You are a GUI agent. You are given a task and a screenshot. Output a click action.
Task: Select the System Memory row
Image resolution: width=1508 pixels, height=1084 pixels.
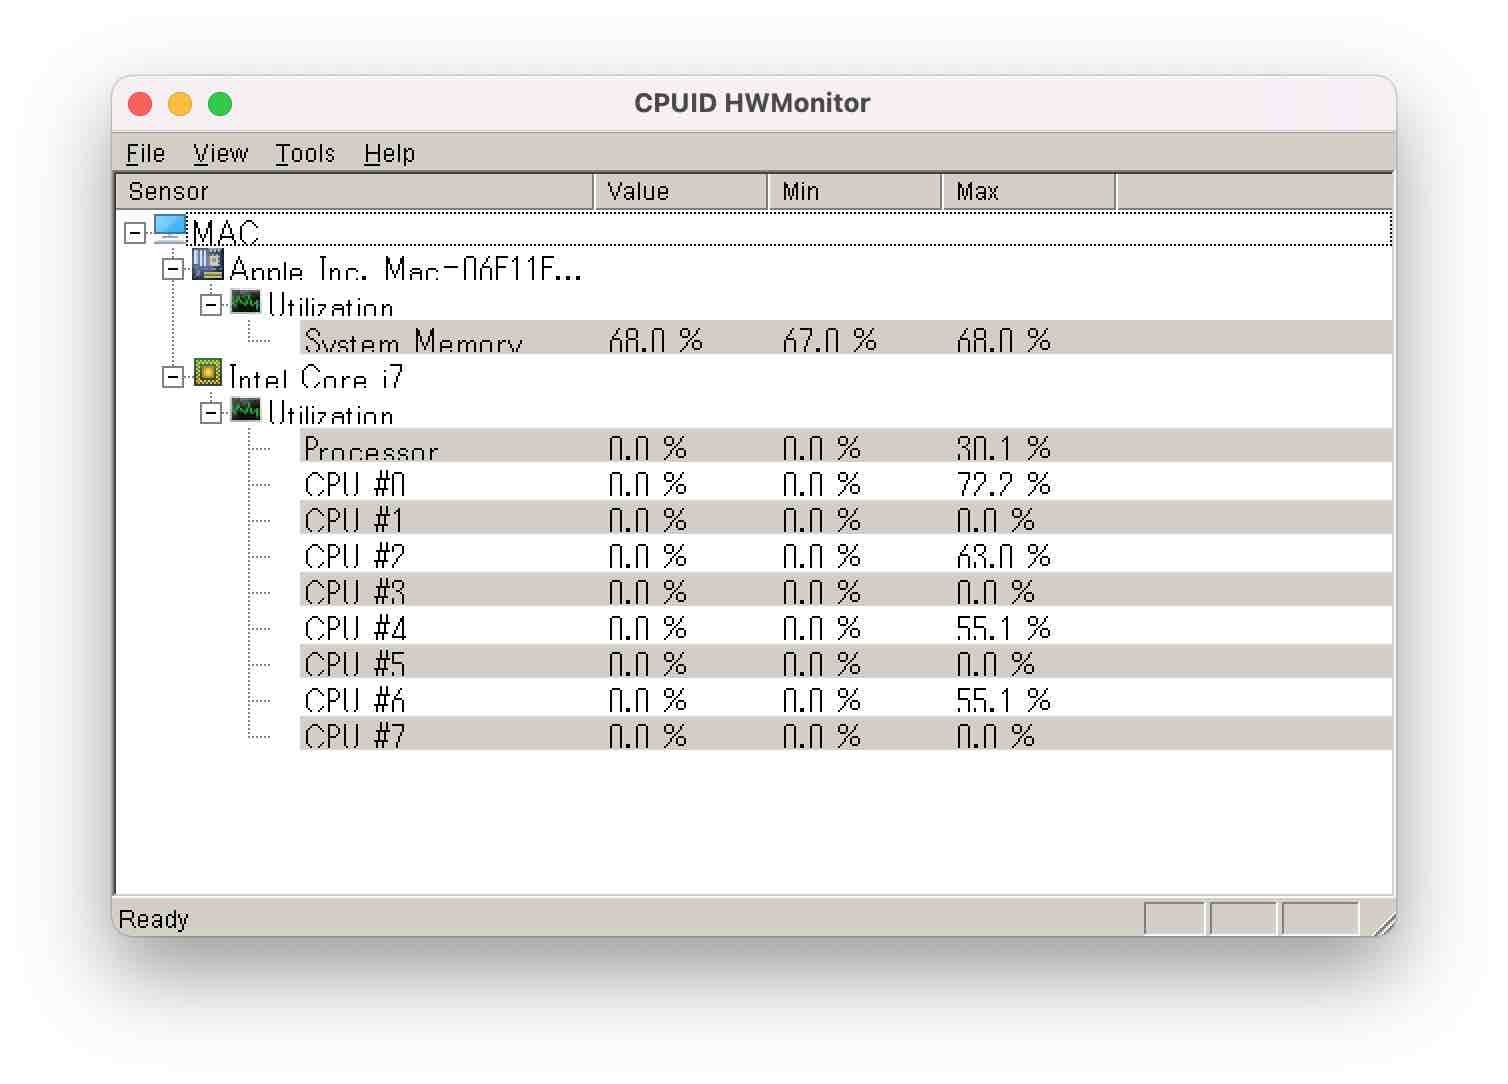click(846, 338)
